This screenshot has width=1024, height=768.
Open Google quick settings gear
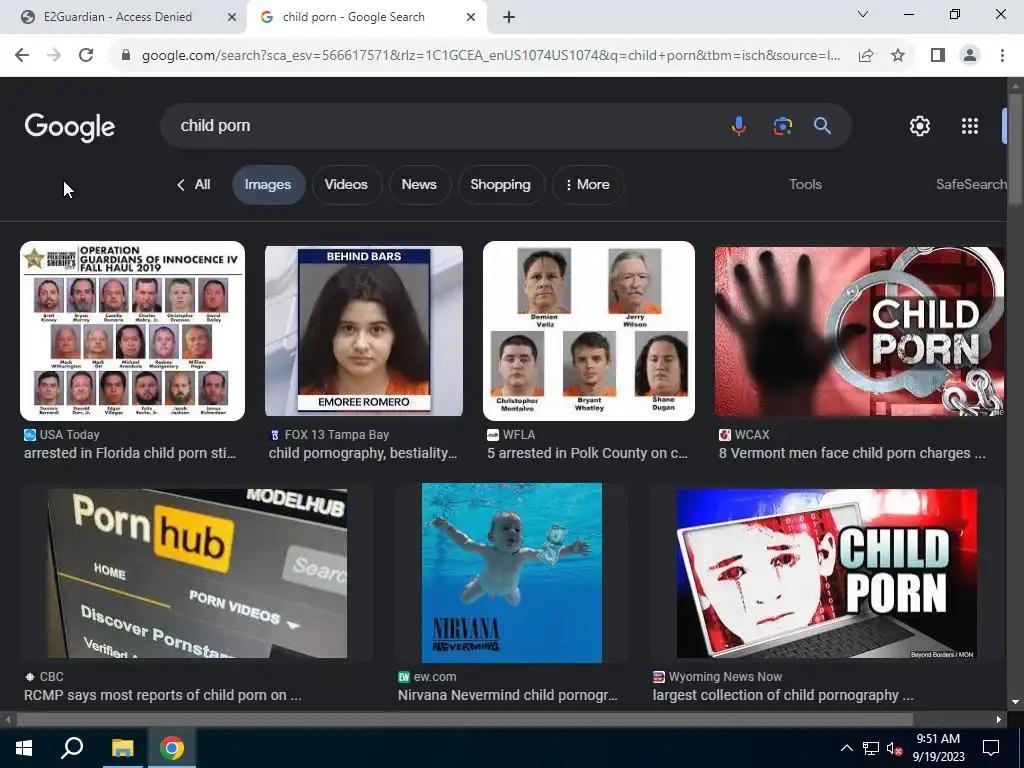pos(920,126)
